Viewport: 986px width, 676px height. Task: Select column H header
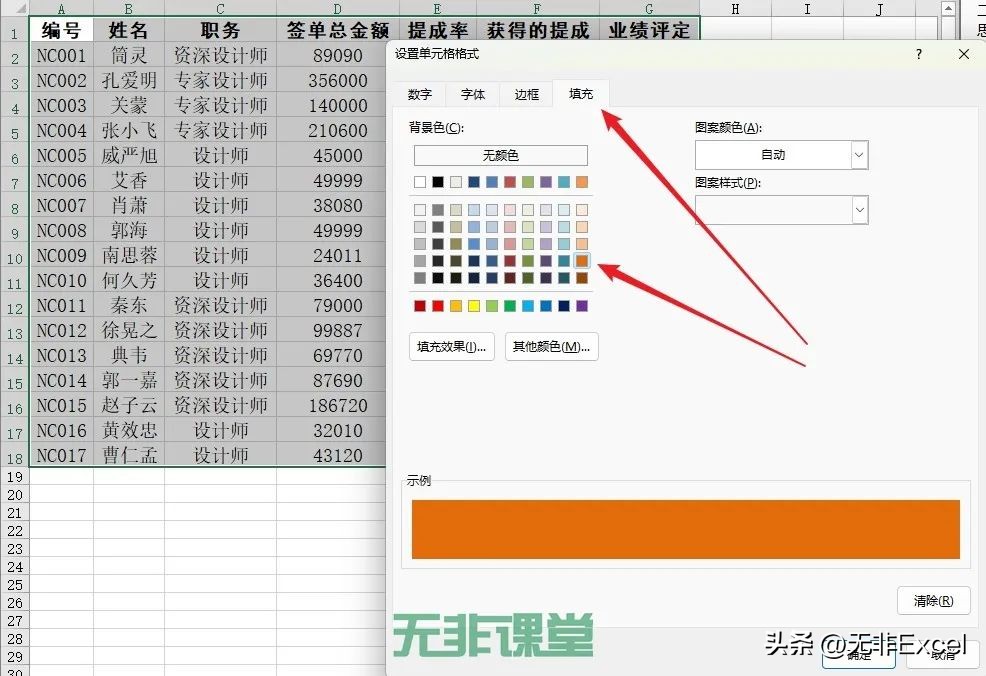[735, 9]
